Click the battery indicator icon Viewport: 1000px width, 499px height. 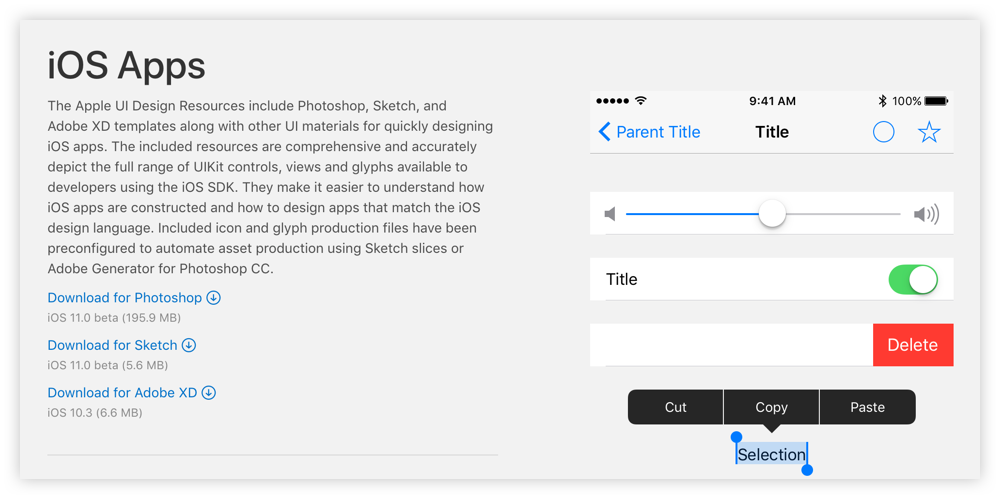[x=936, y=101]
